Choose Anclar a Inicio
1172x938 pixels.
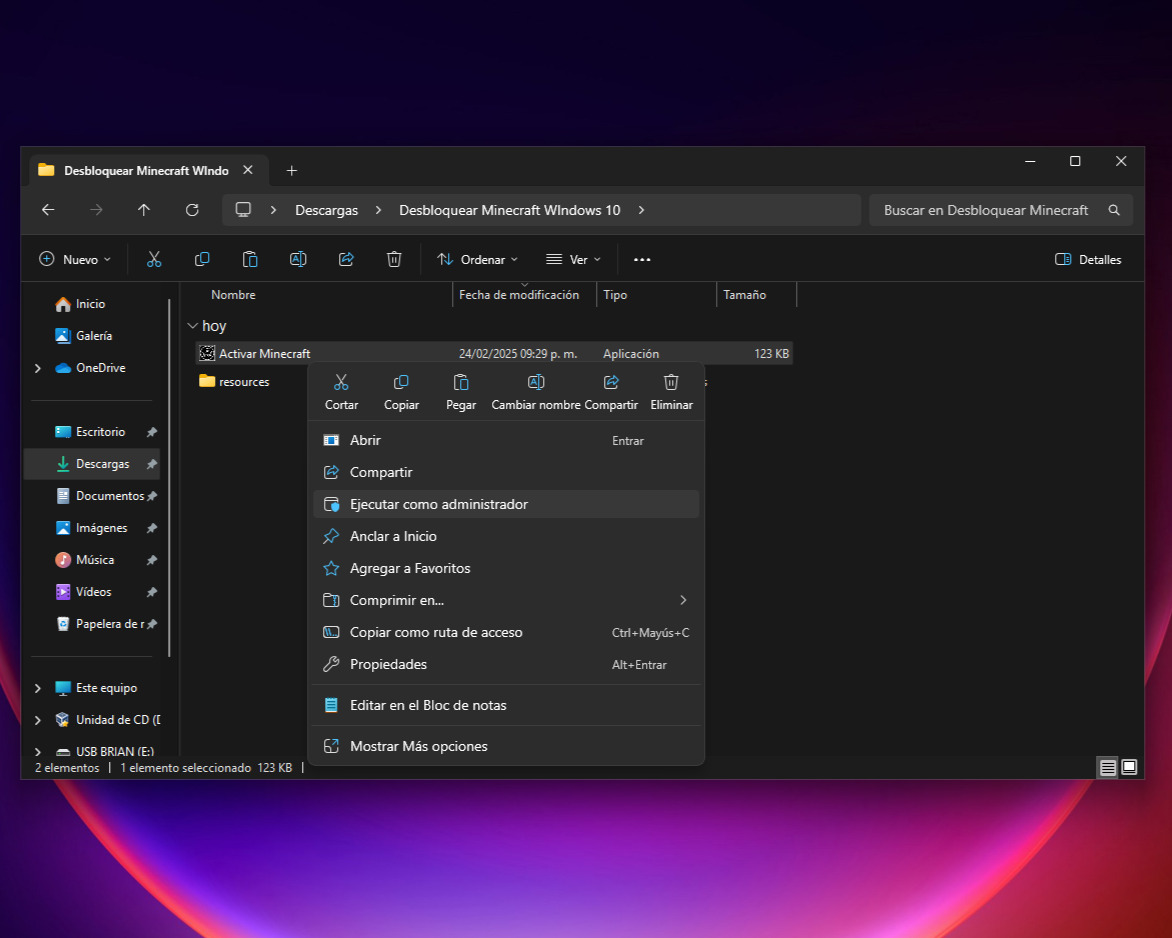click(506, 537)
